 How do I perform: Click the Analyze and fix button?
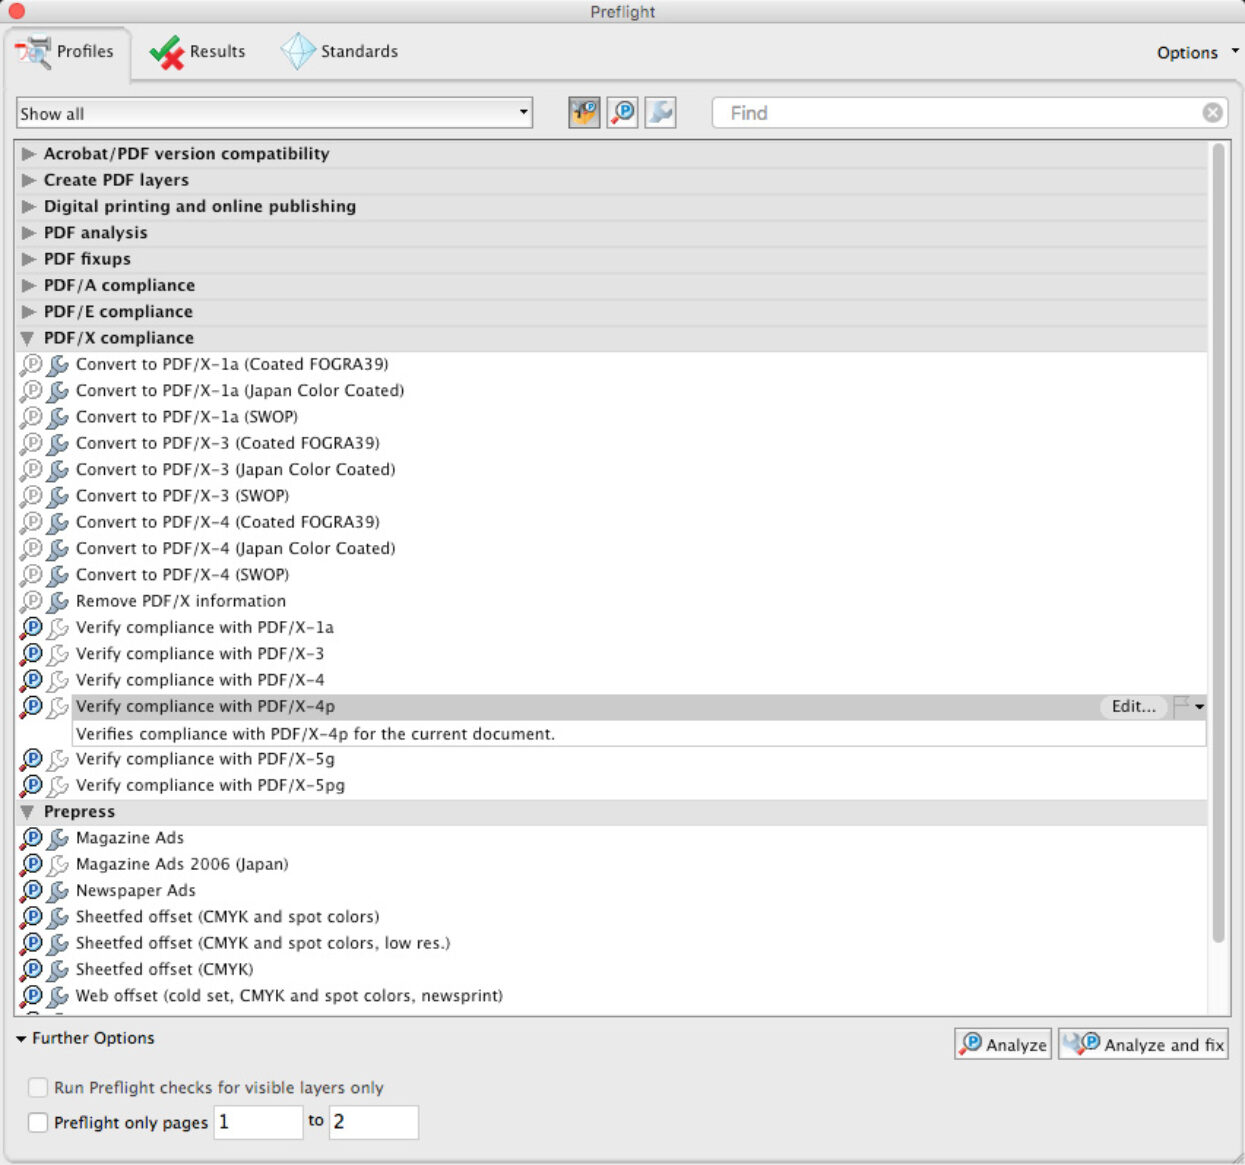tap(1143, 1044)
